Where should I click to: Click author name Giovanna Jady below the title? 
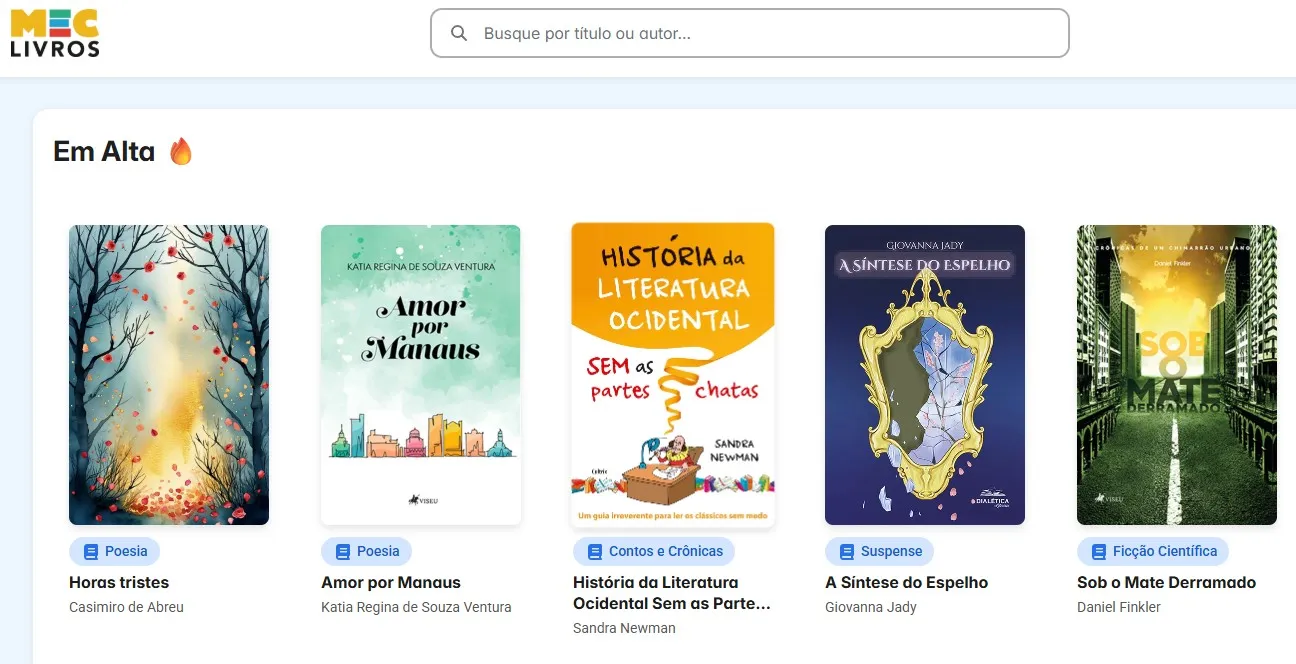(871, 607)
